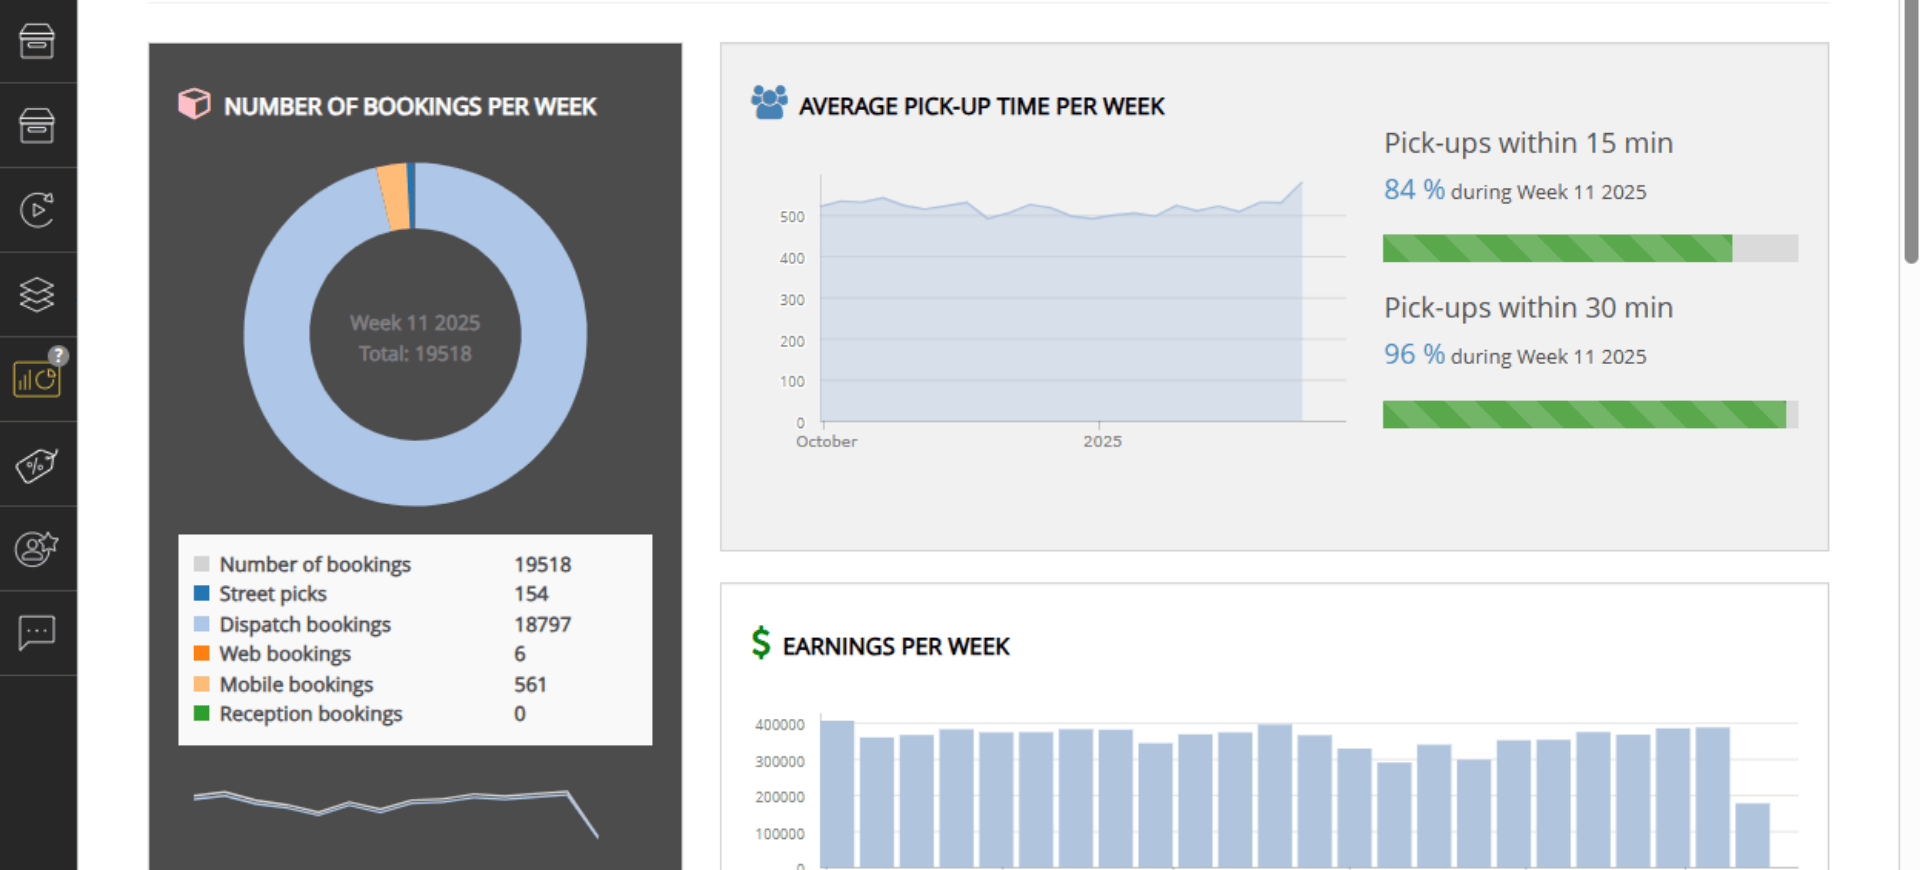This screenshot has height=870, width=1920.
Task: Open the discount percent tag sidebar icon
Action: 37,464
